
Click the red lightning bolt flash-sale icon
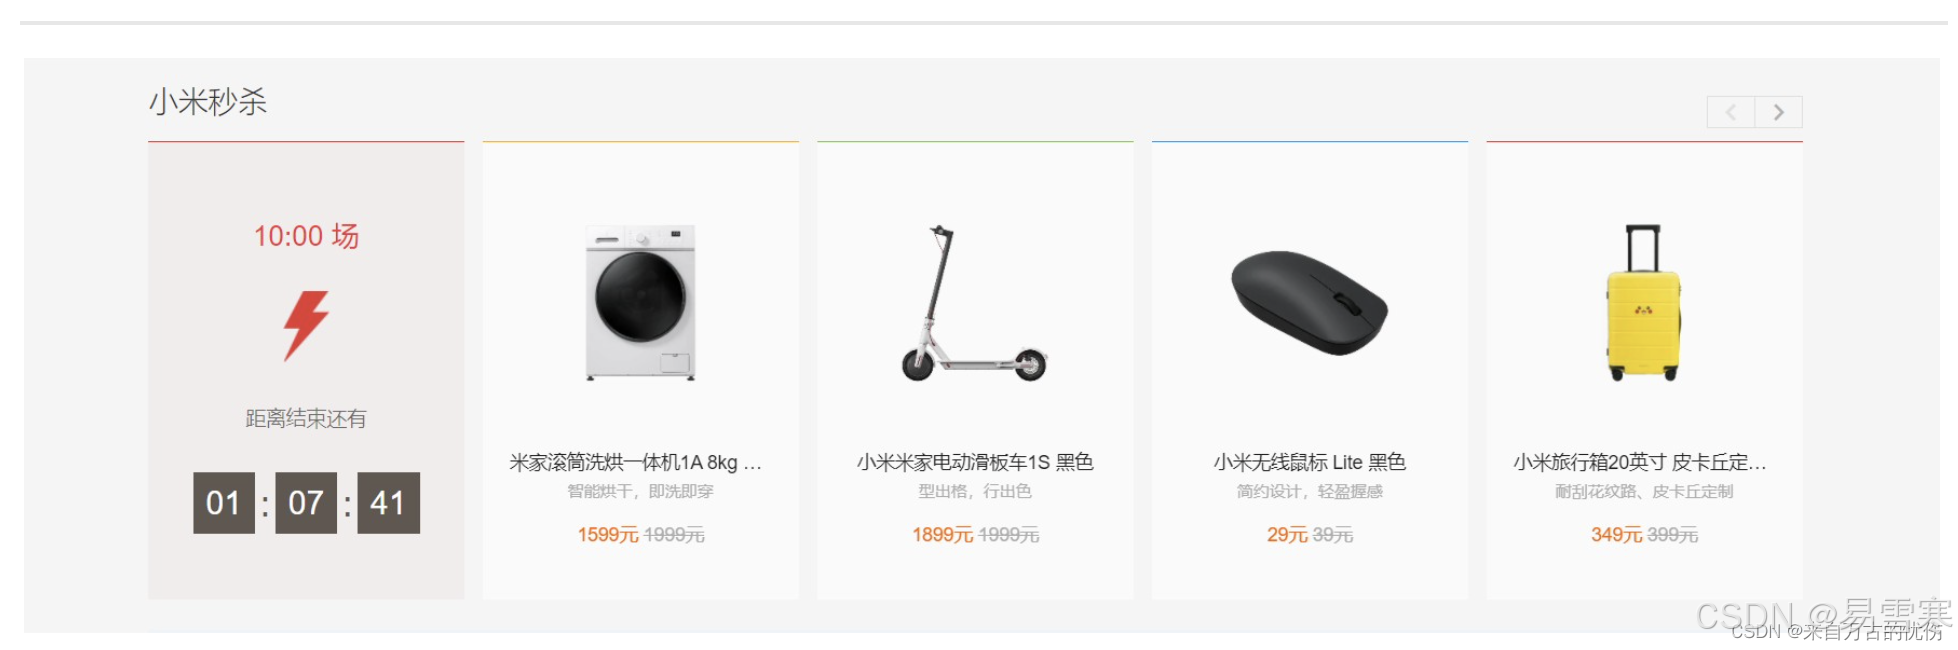[306, 326]
